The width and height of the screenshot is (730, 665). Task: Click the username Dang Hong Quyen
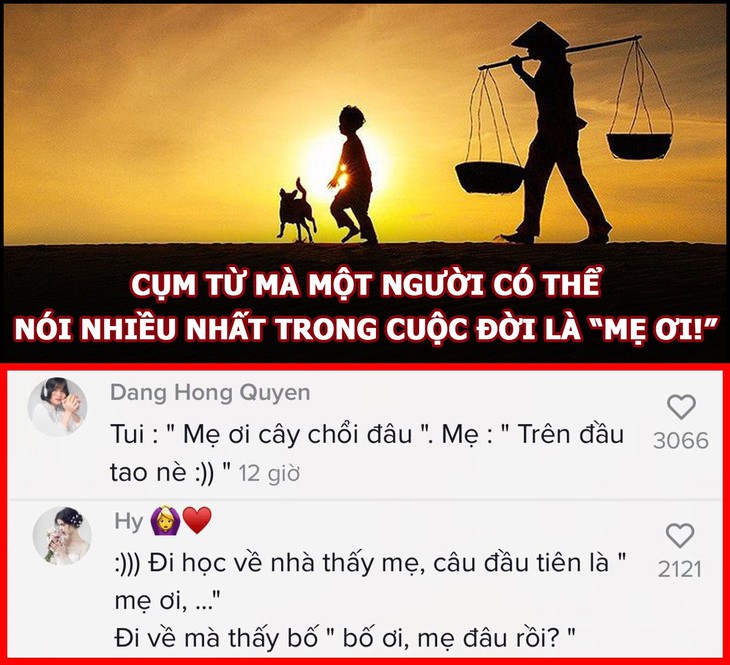click(210, 393)
